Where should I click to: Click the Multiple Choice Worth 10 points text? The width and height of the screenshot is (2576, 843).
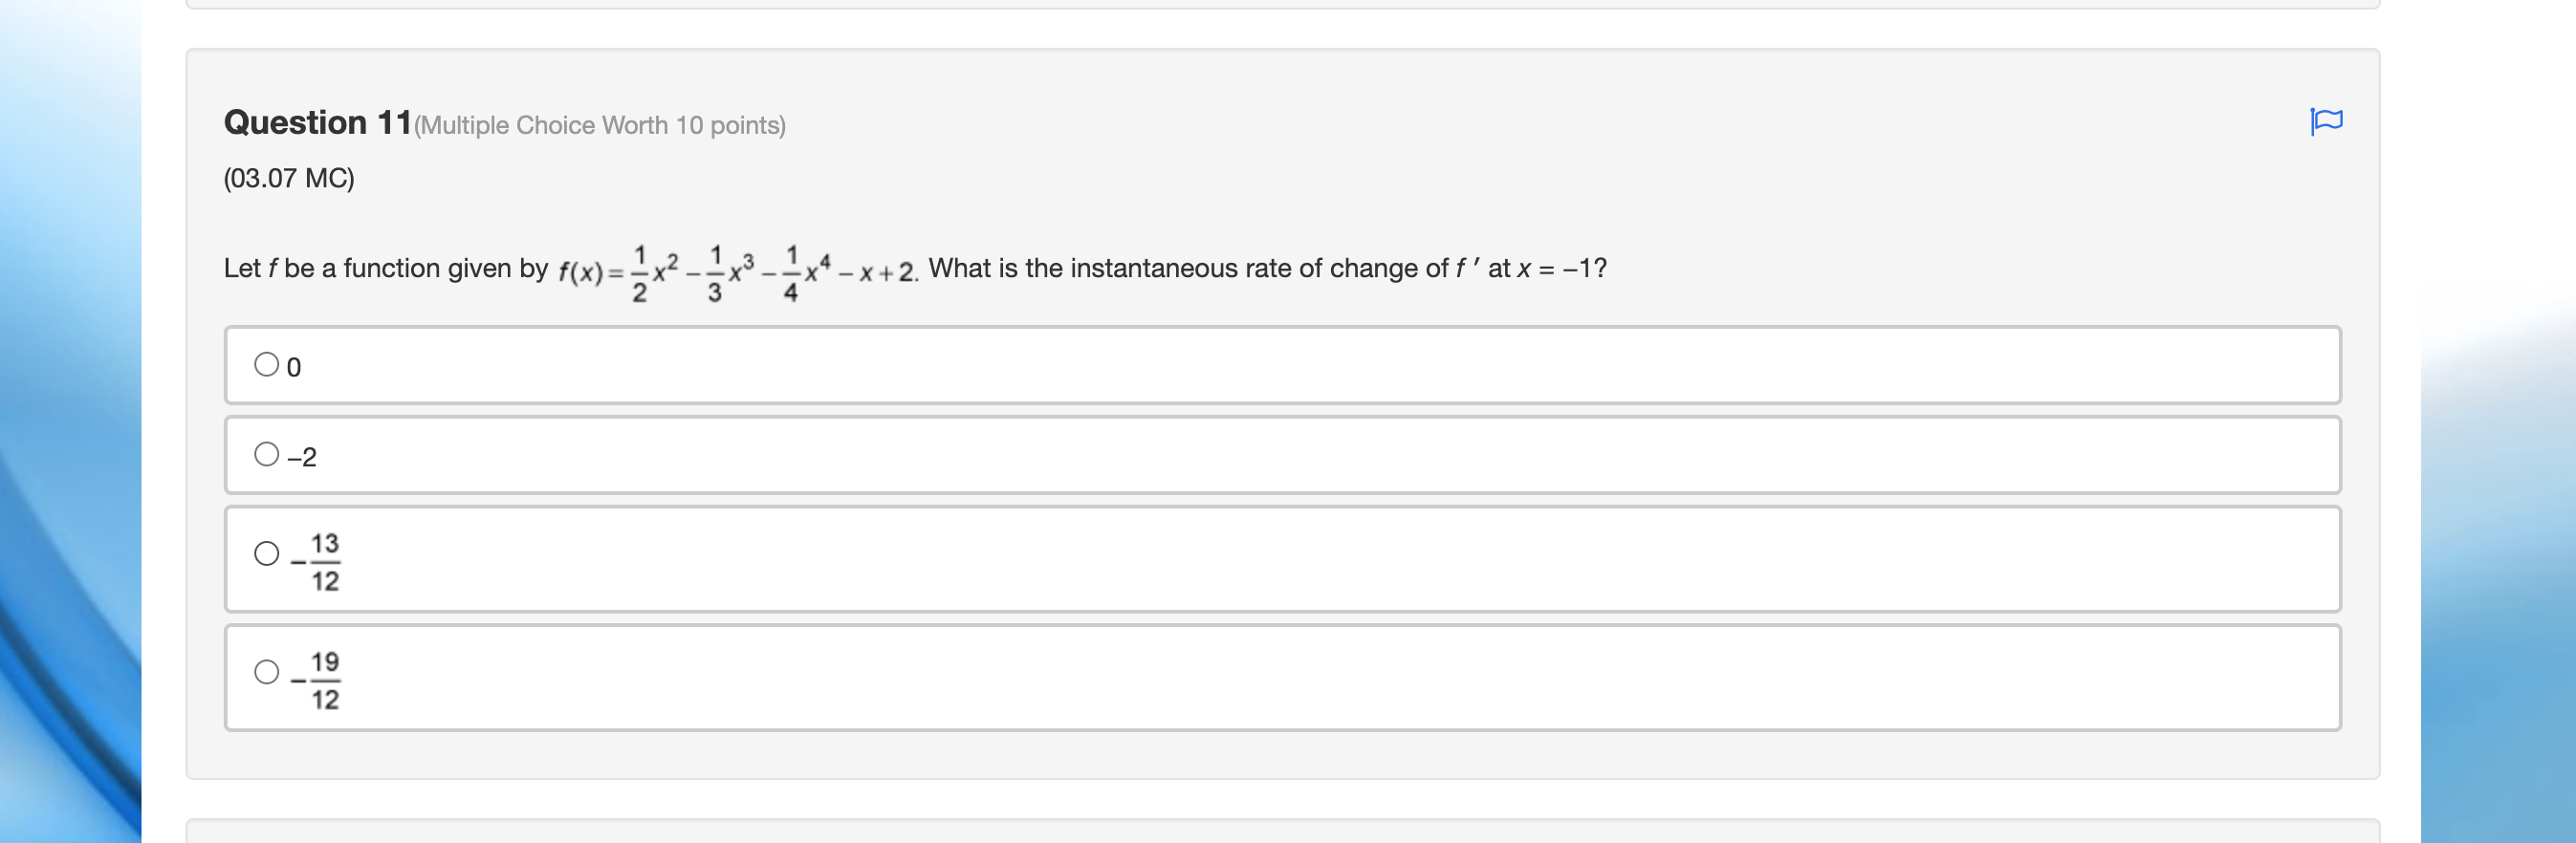(x=598, y=125)
